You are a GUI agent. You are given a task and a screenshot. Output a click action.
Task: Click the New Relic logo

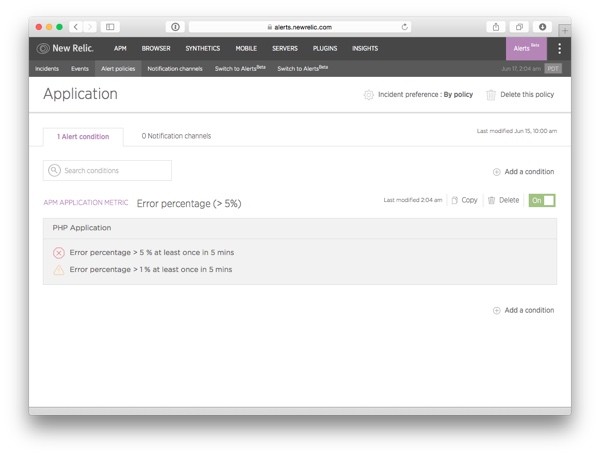65,49
